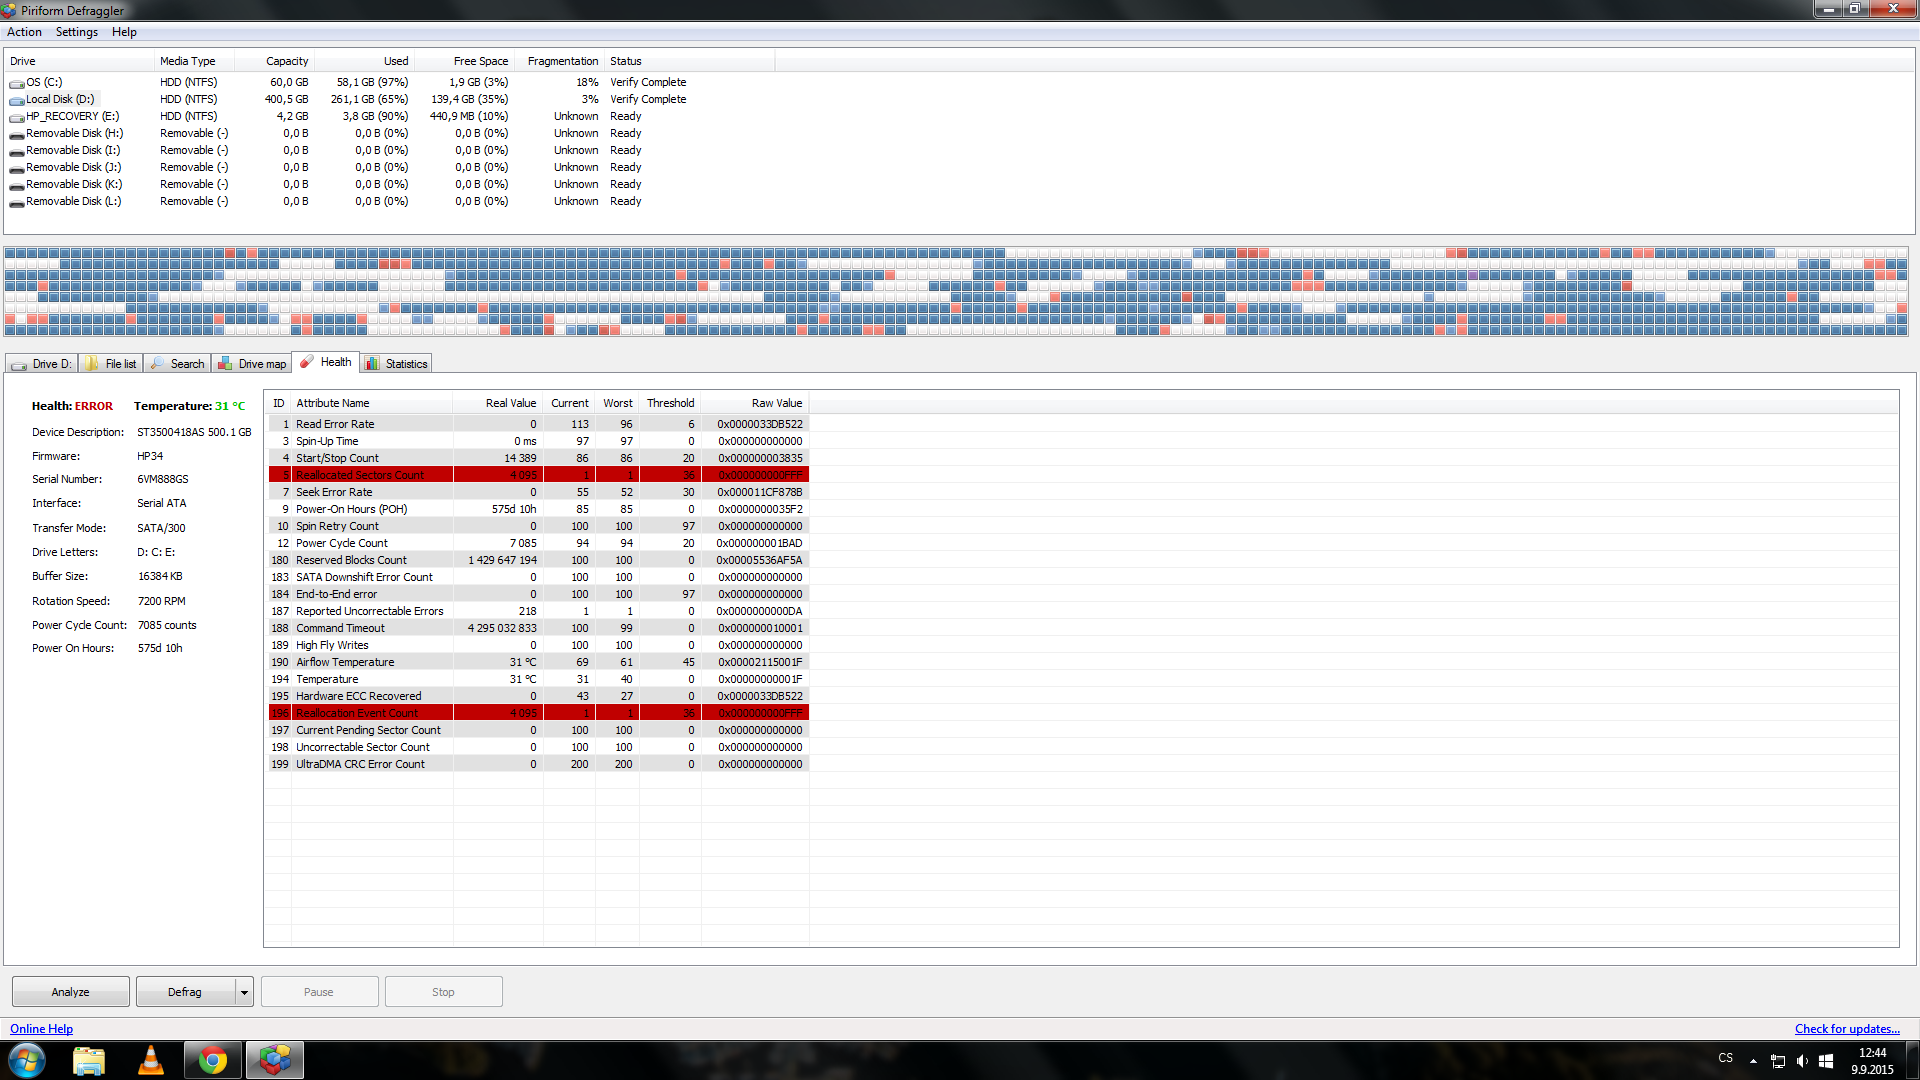This screenshot has width=1920, height=1080.
Task: Select the Spin Retry Count row
Action: (538, 526)
